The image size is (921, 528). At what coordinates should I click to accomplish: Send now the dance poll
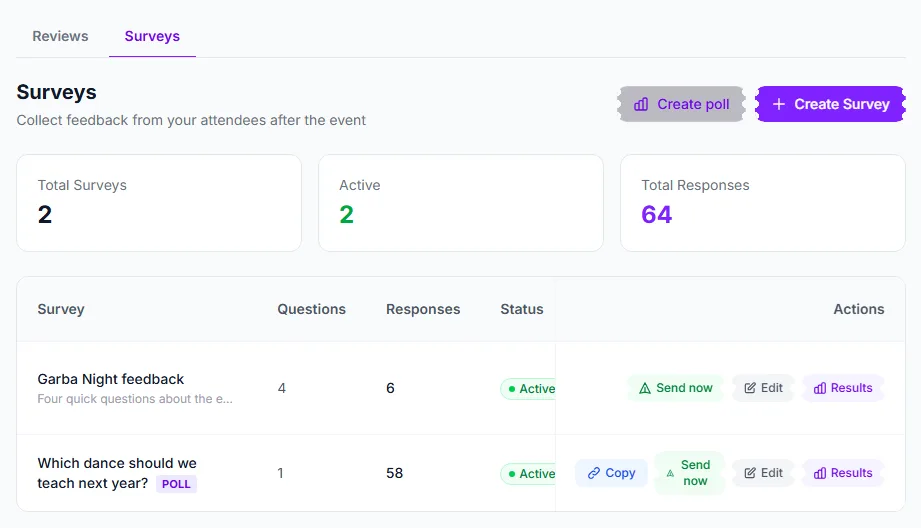point(690,473)
